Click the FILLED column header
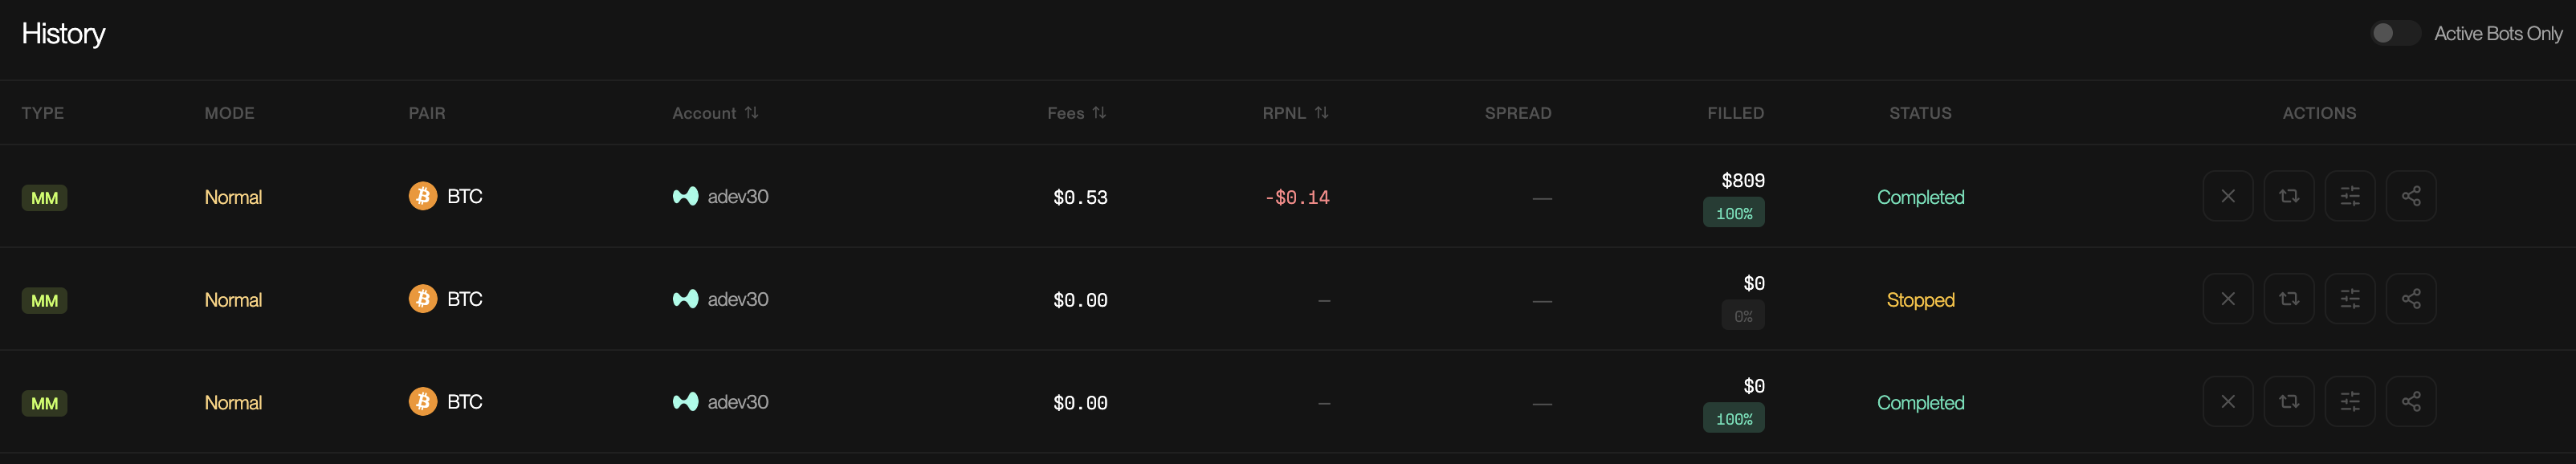The height and width of the screenshot is (464, 2576). tap(1735, 113)
